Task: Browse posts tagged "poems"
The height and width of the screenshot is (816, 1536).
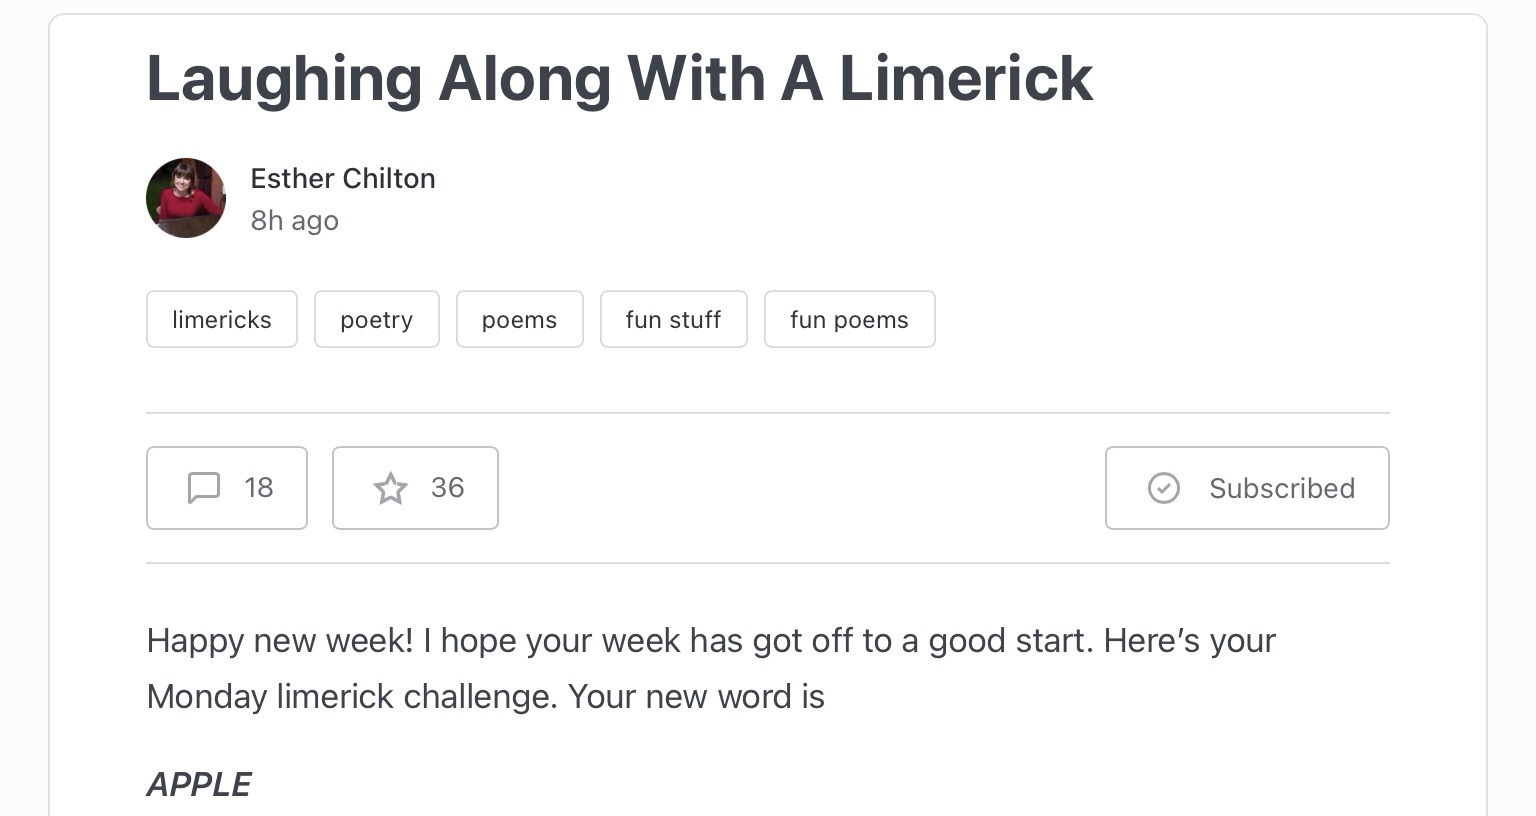Action: point(519,320)
